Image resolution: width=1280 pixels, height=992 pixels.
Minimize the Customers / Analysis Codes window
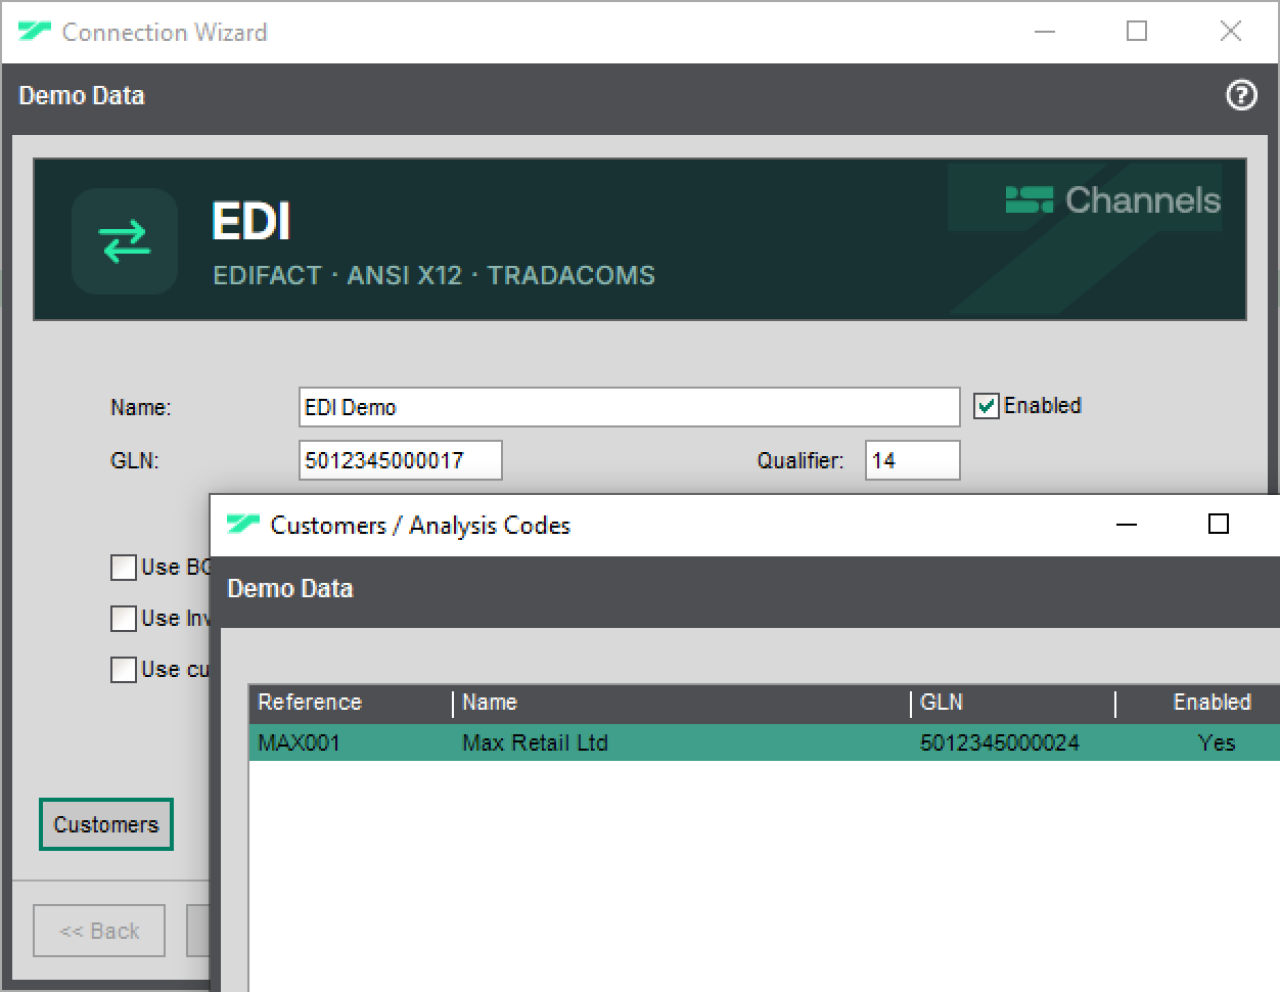[x=1127, y=524]
